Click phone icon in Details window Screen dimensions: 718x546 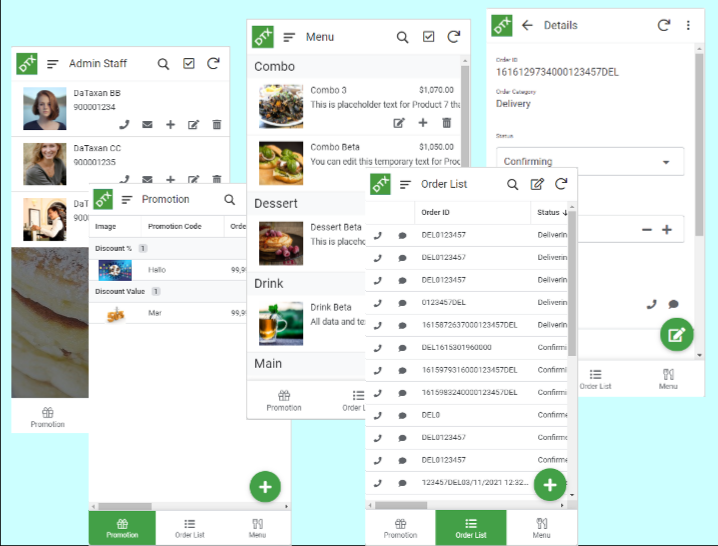point(651,304)
